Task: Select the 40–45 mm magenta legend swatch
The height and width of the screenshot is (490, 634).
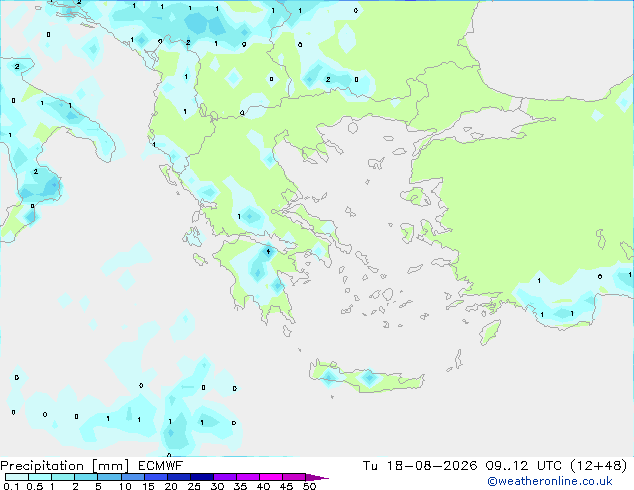Action: pyautogui.click(x=271, y=477)
